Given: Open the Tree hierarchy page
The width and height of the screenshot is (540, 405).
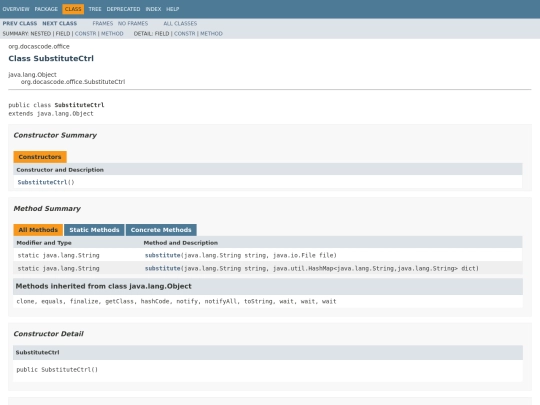Looking at the screenshot, I should coord(95,9).
